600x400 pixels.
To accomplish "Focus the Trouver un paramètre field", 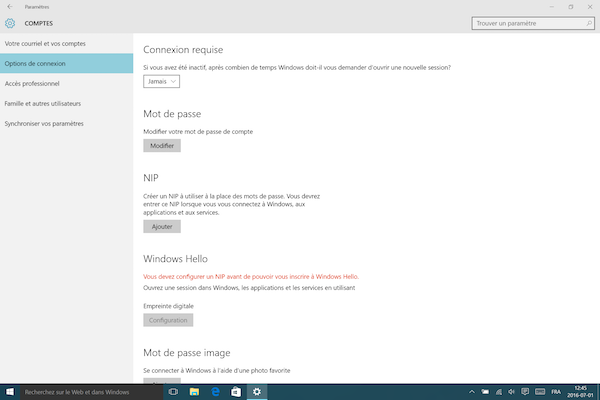I will click(533, 23).
